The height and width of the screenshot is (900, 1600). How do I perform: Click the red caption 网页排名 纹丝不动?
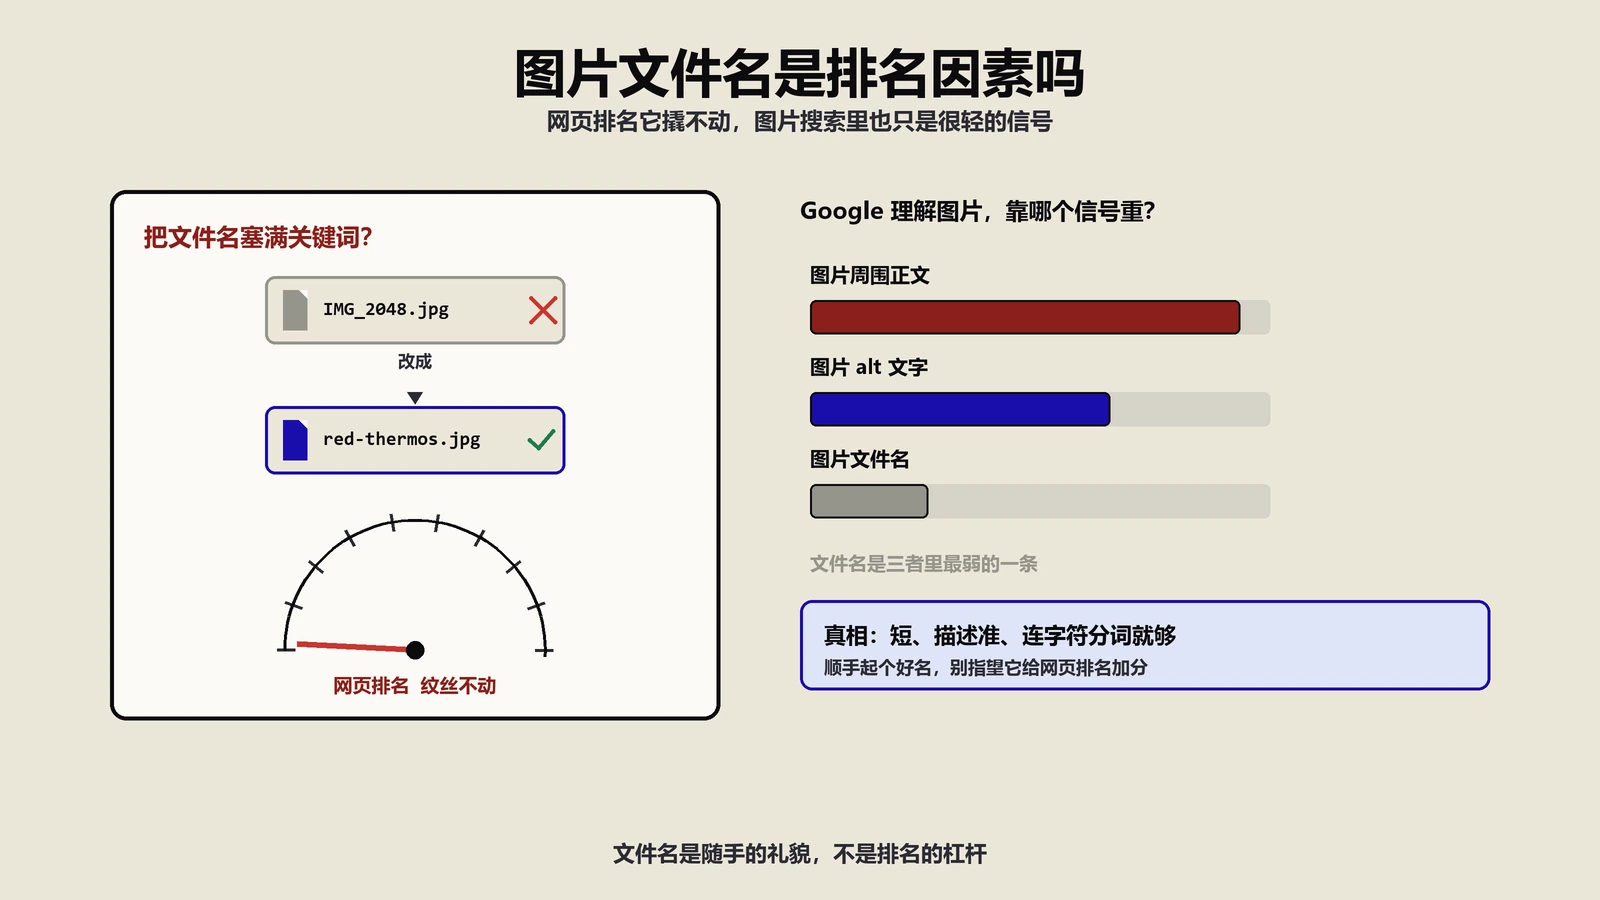[x=415, y=685]
